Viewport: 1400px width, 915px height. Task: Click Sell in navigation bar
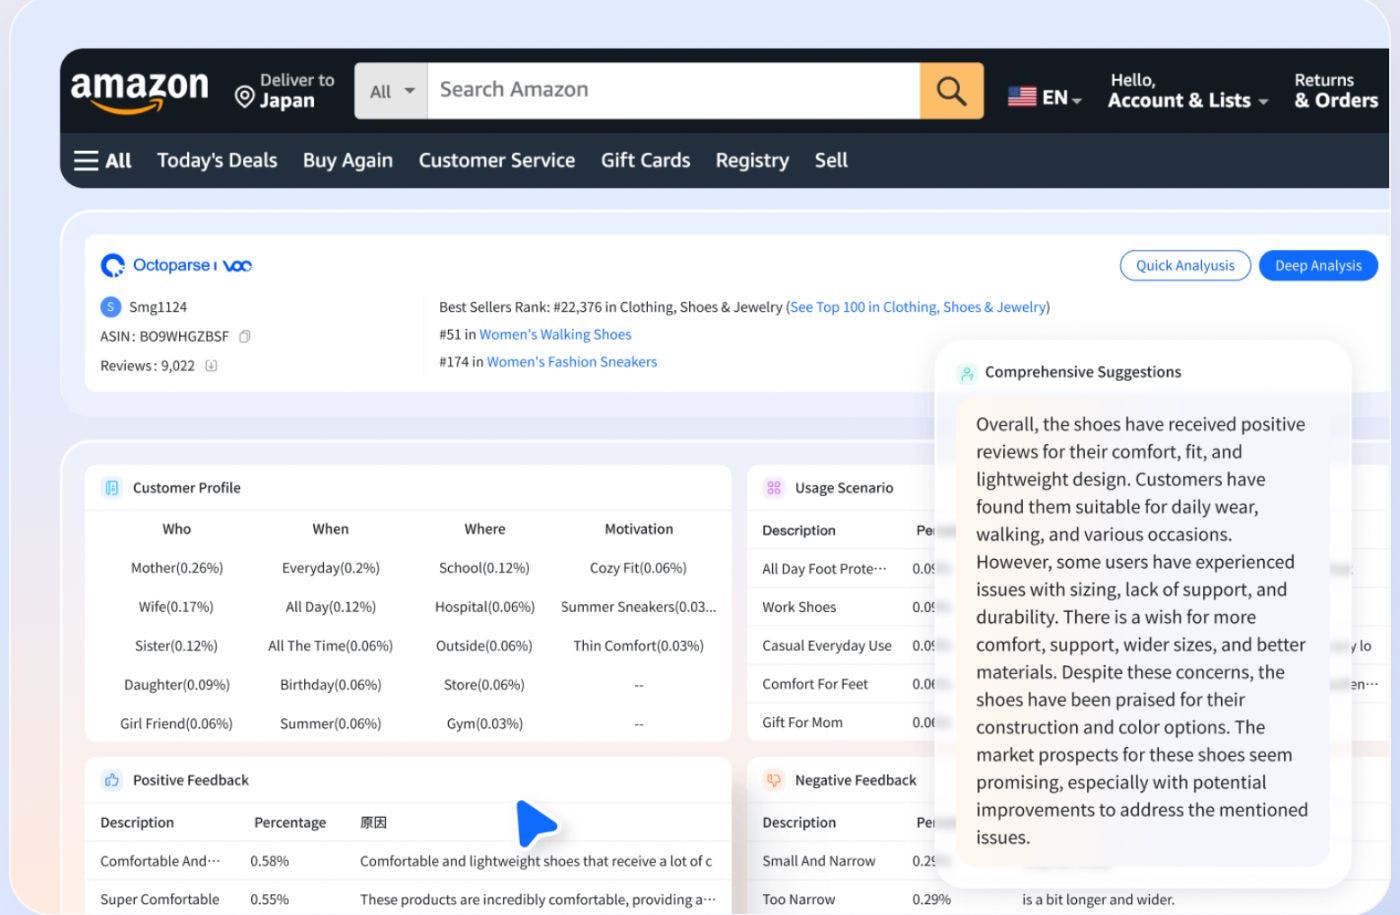pos(831,160)
